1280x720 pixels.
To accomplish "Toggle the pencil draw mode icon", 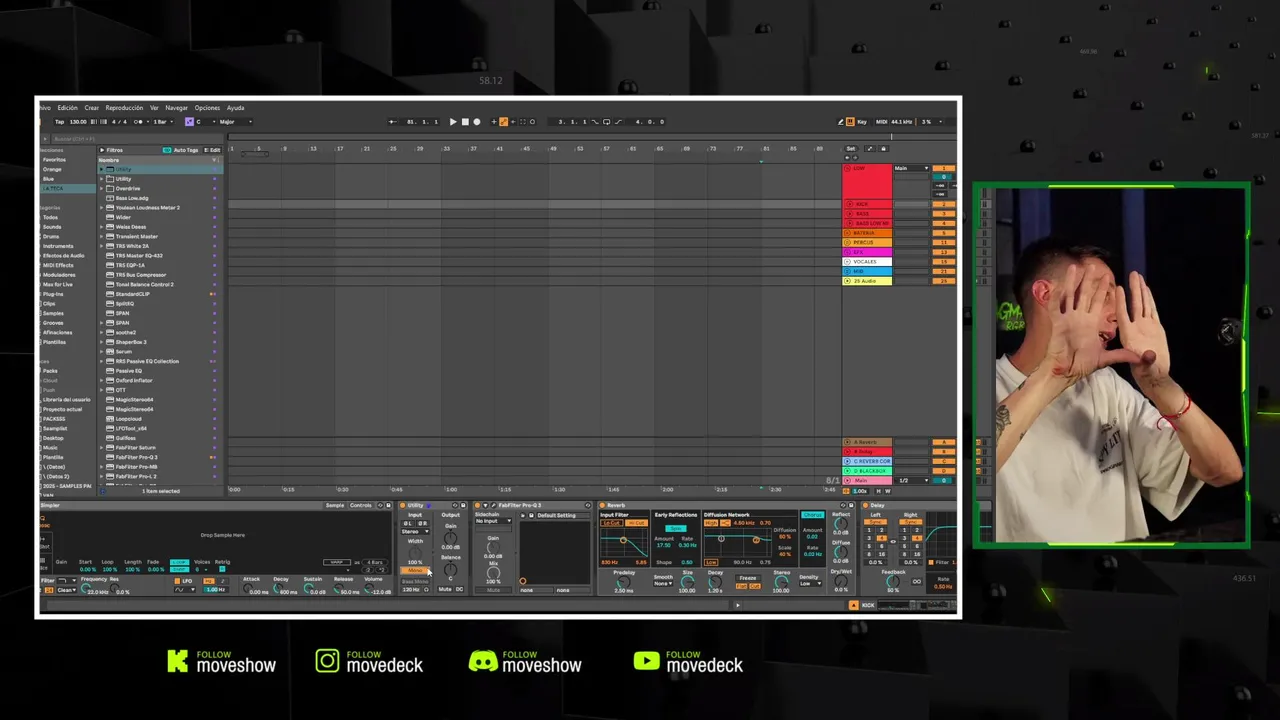I will [841, 122].
